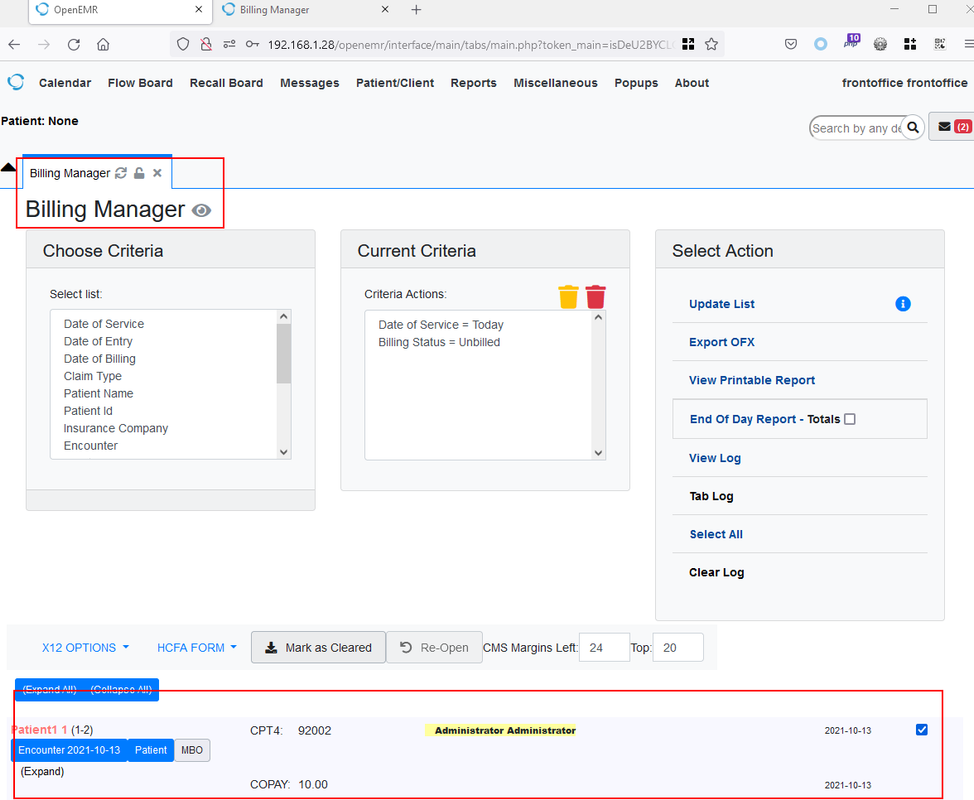Open the Calendar menu
The height and width of the screenshot is (800, 974).
pos(65,83)
